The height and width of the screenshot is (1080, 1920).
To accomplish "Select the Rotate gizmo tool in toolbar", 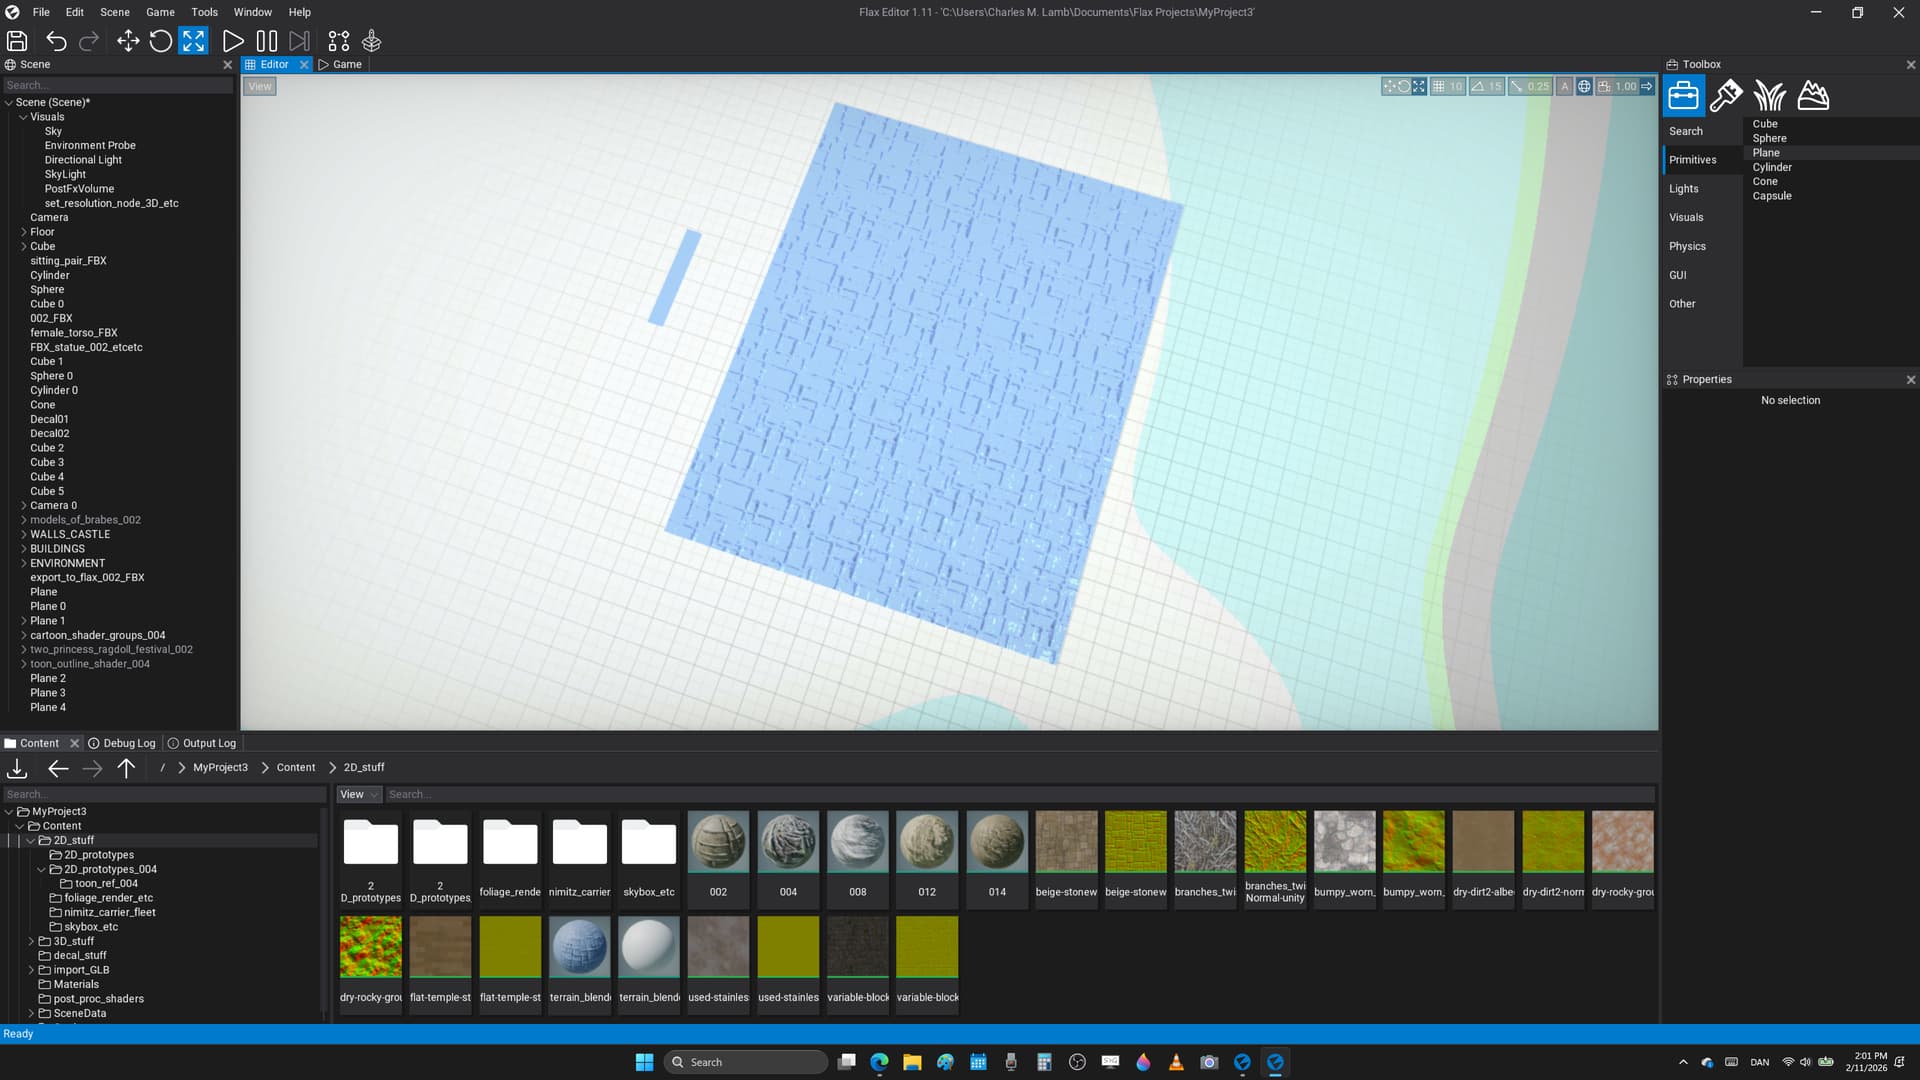I will tap(160, 41).
